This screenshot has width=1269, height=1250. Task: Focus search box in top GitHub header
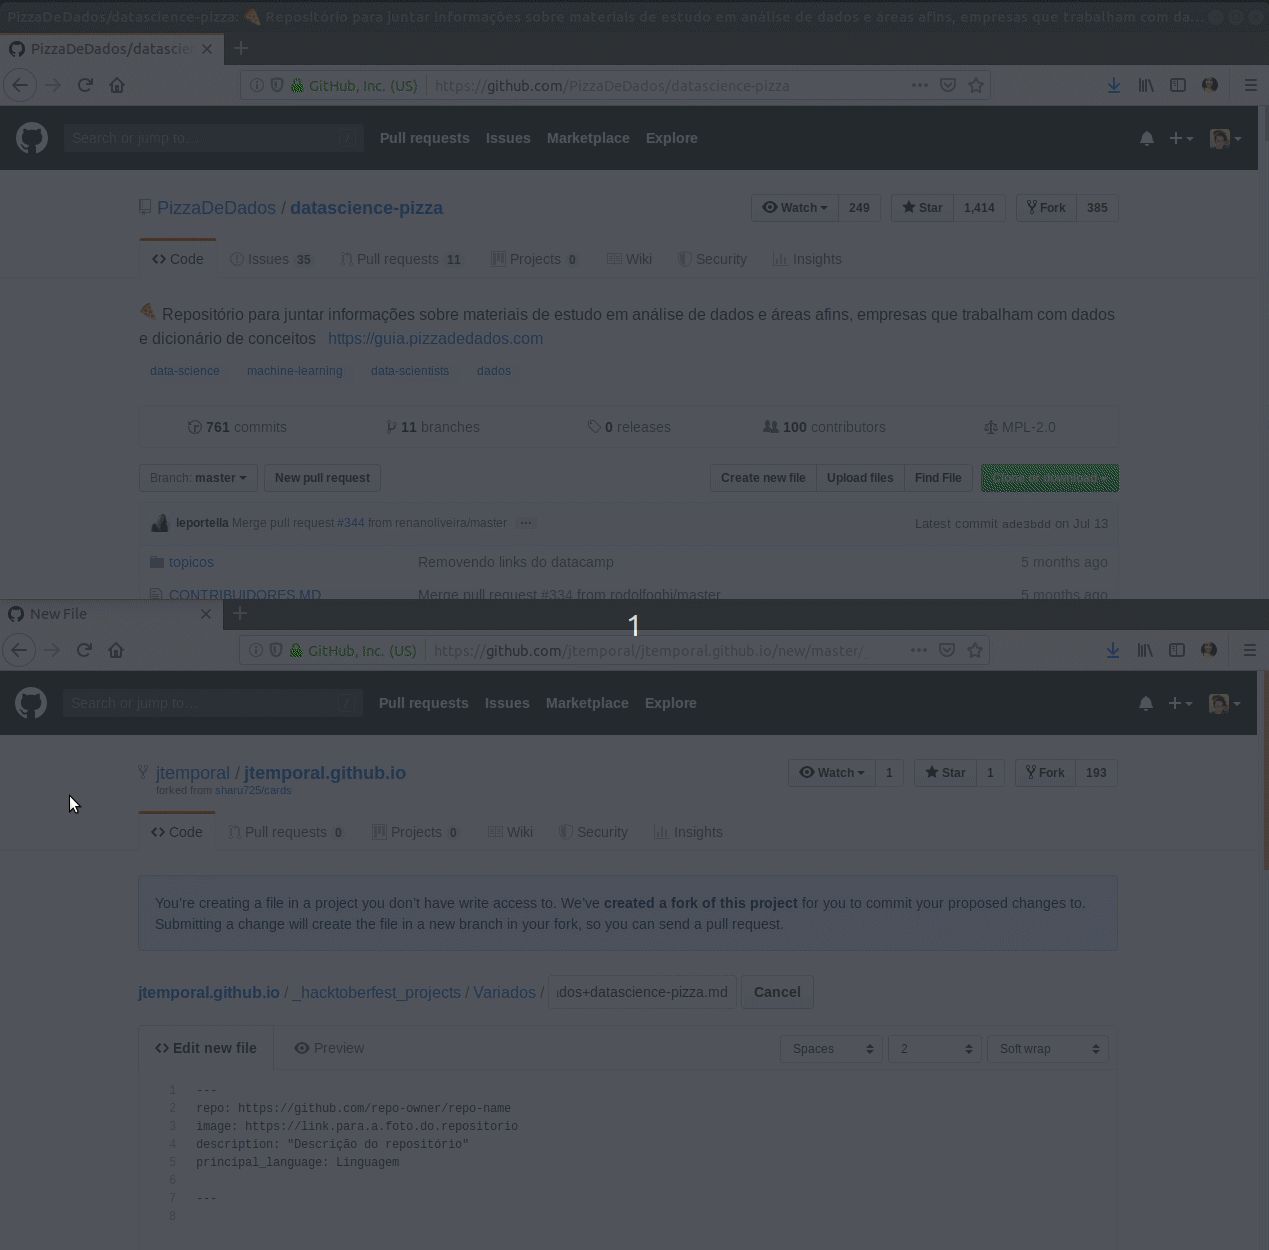[x=213, y=138]
